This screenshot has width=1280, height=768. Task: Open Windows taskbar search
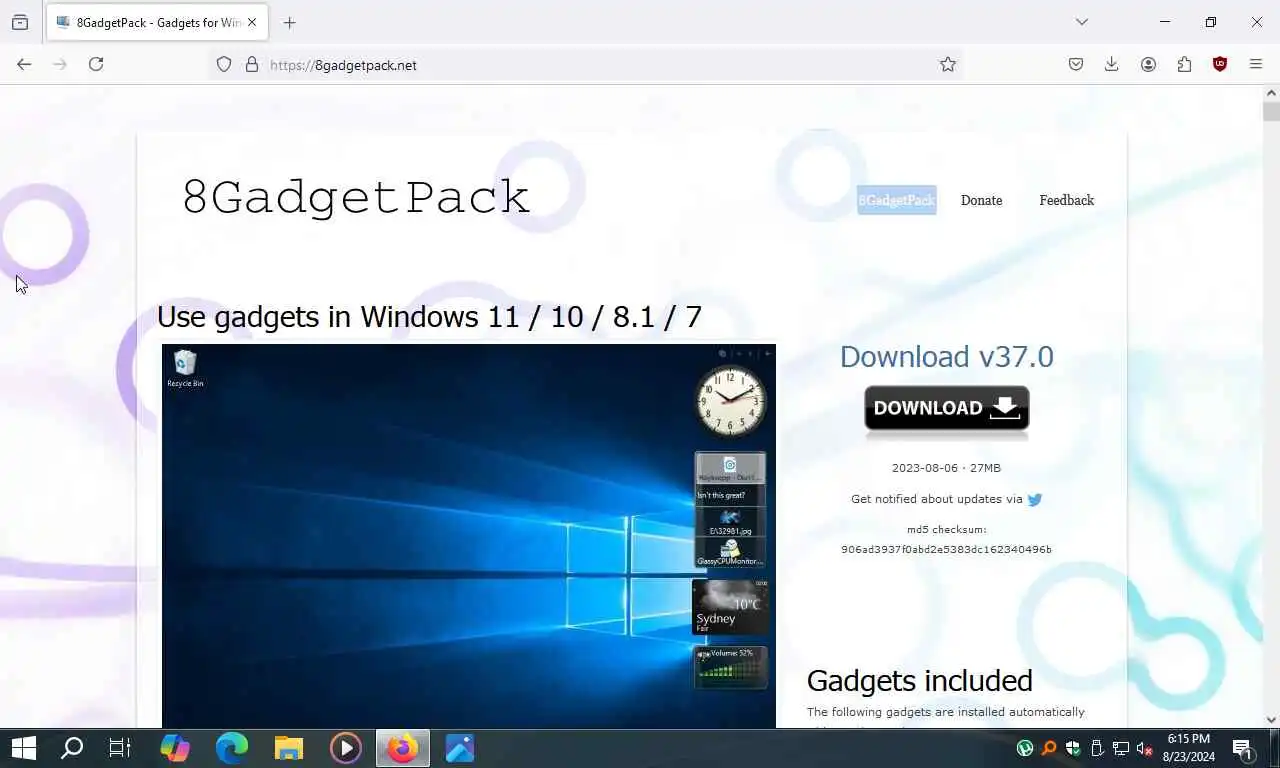pos(72,748)
